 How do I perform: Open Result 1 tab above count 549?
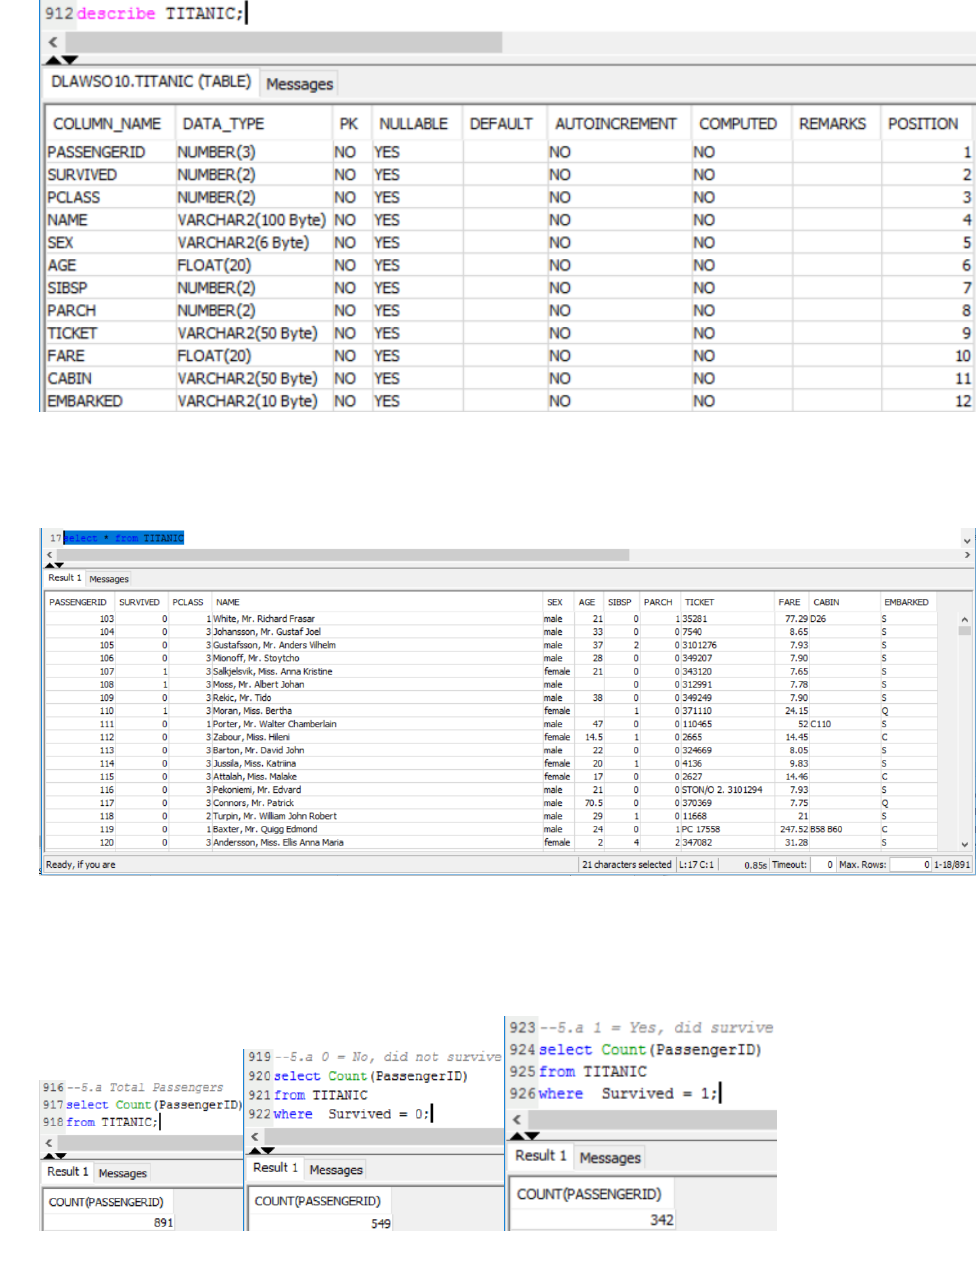275,1167
